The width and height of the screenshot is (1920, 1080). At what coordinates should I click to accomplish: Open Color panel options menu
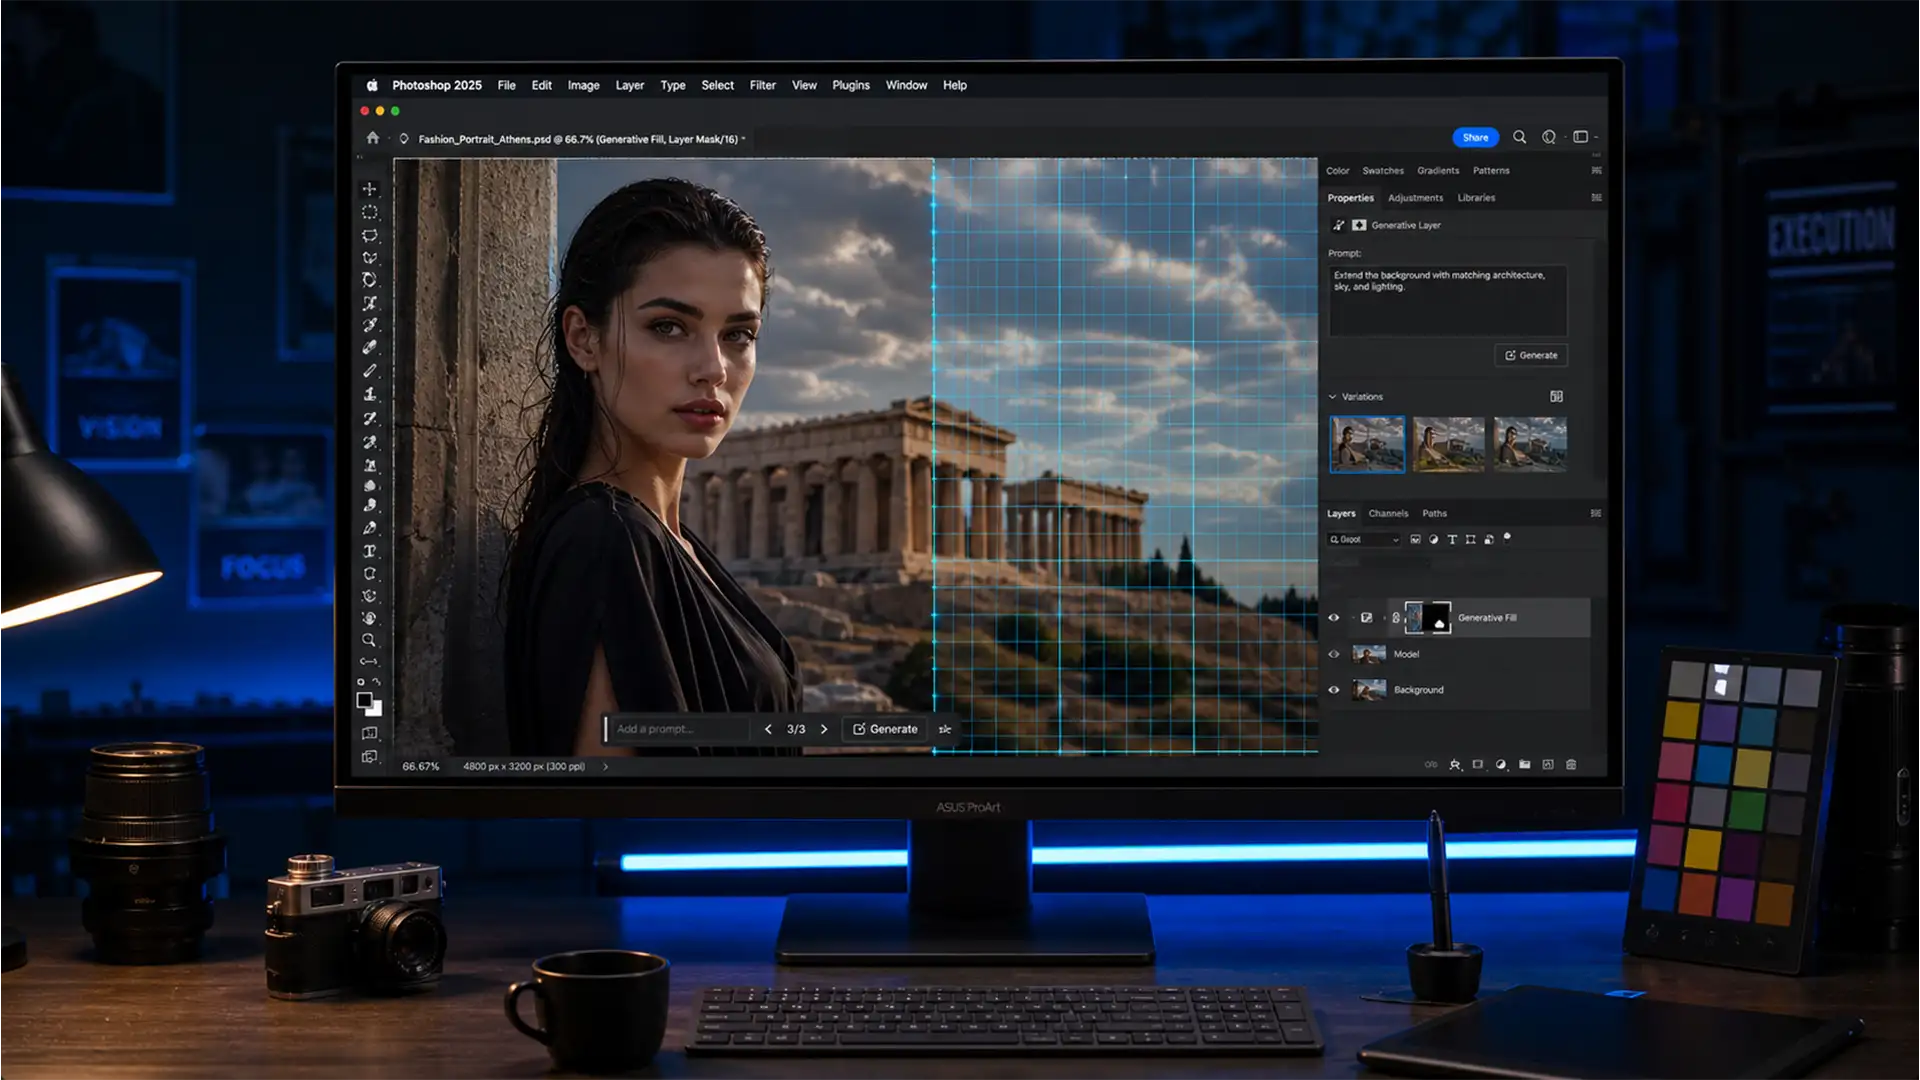pyautogui.click(x=1596, y=170)
